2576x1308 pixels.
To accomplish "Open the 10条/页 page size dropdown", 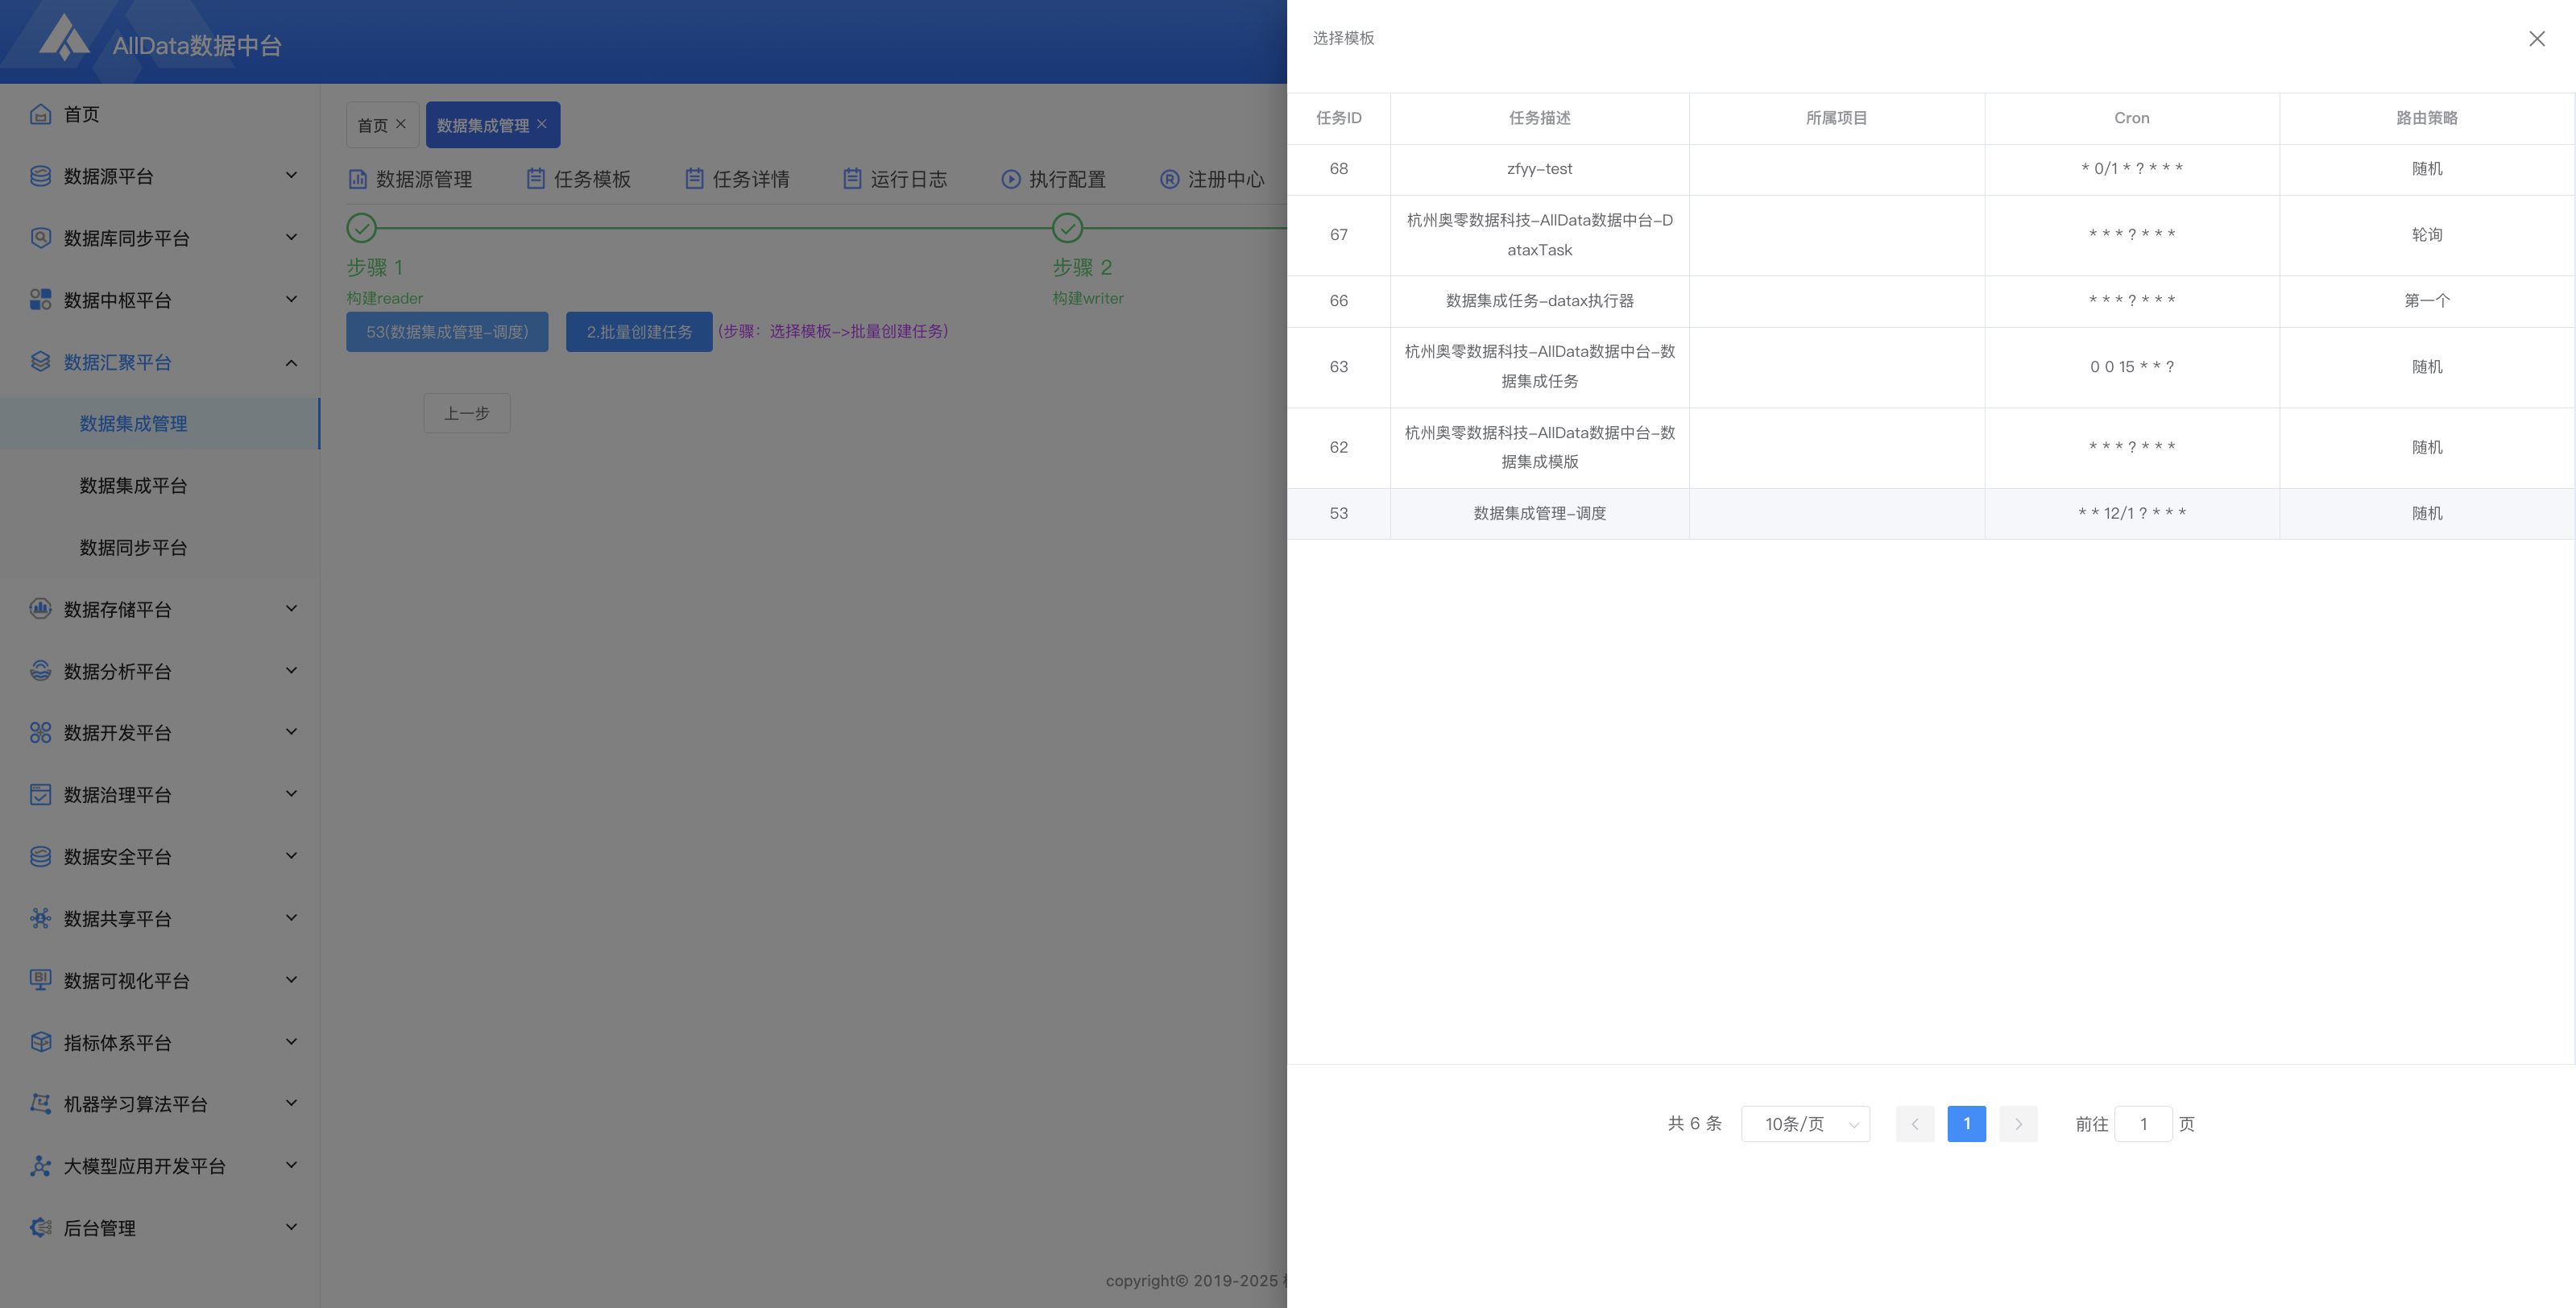I will point(1805,1124).
